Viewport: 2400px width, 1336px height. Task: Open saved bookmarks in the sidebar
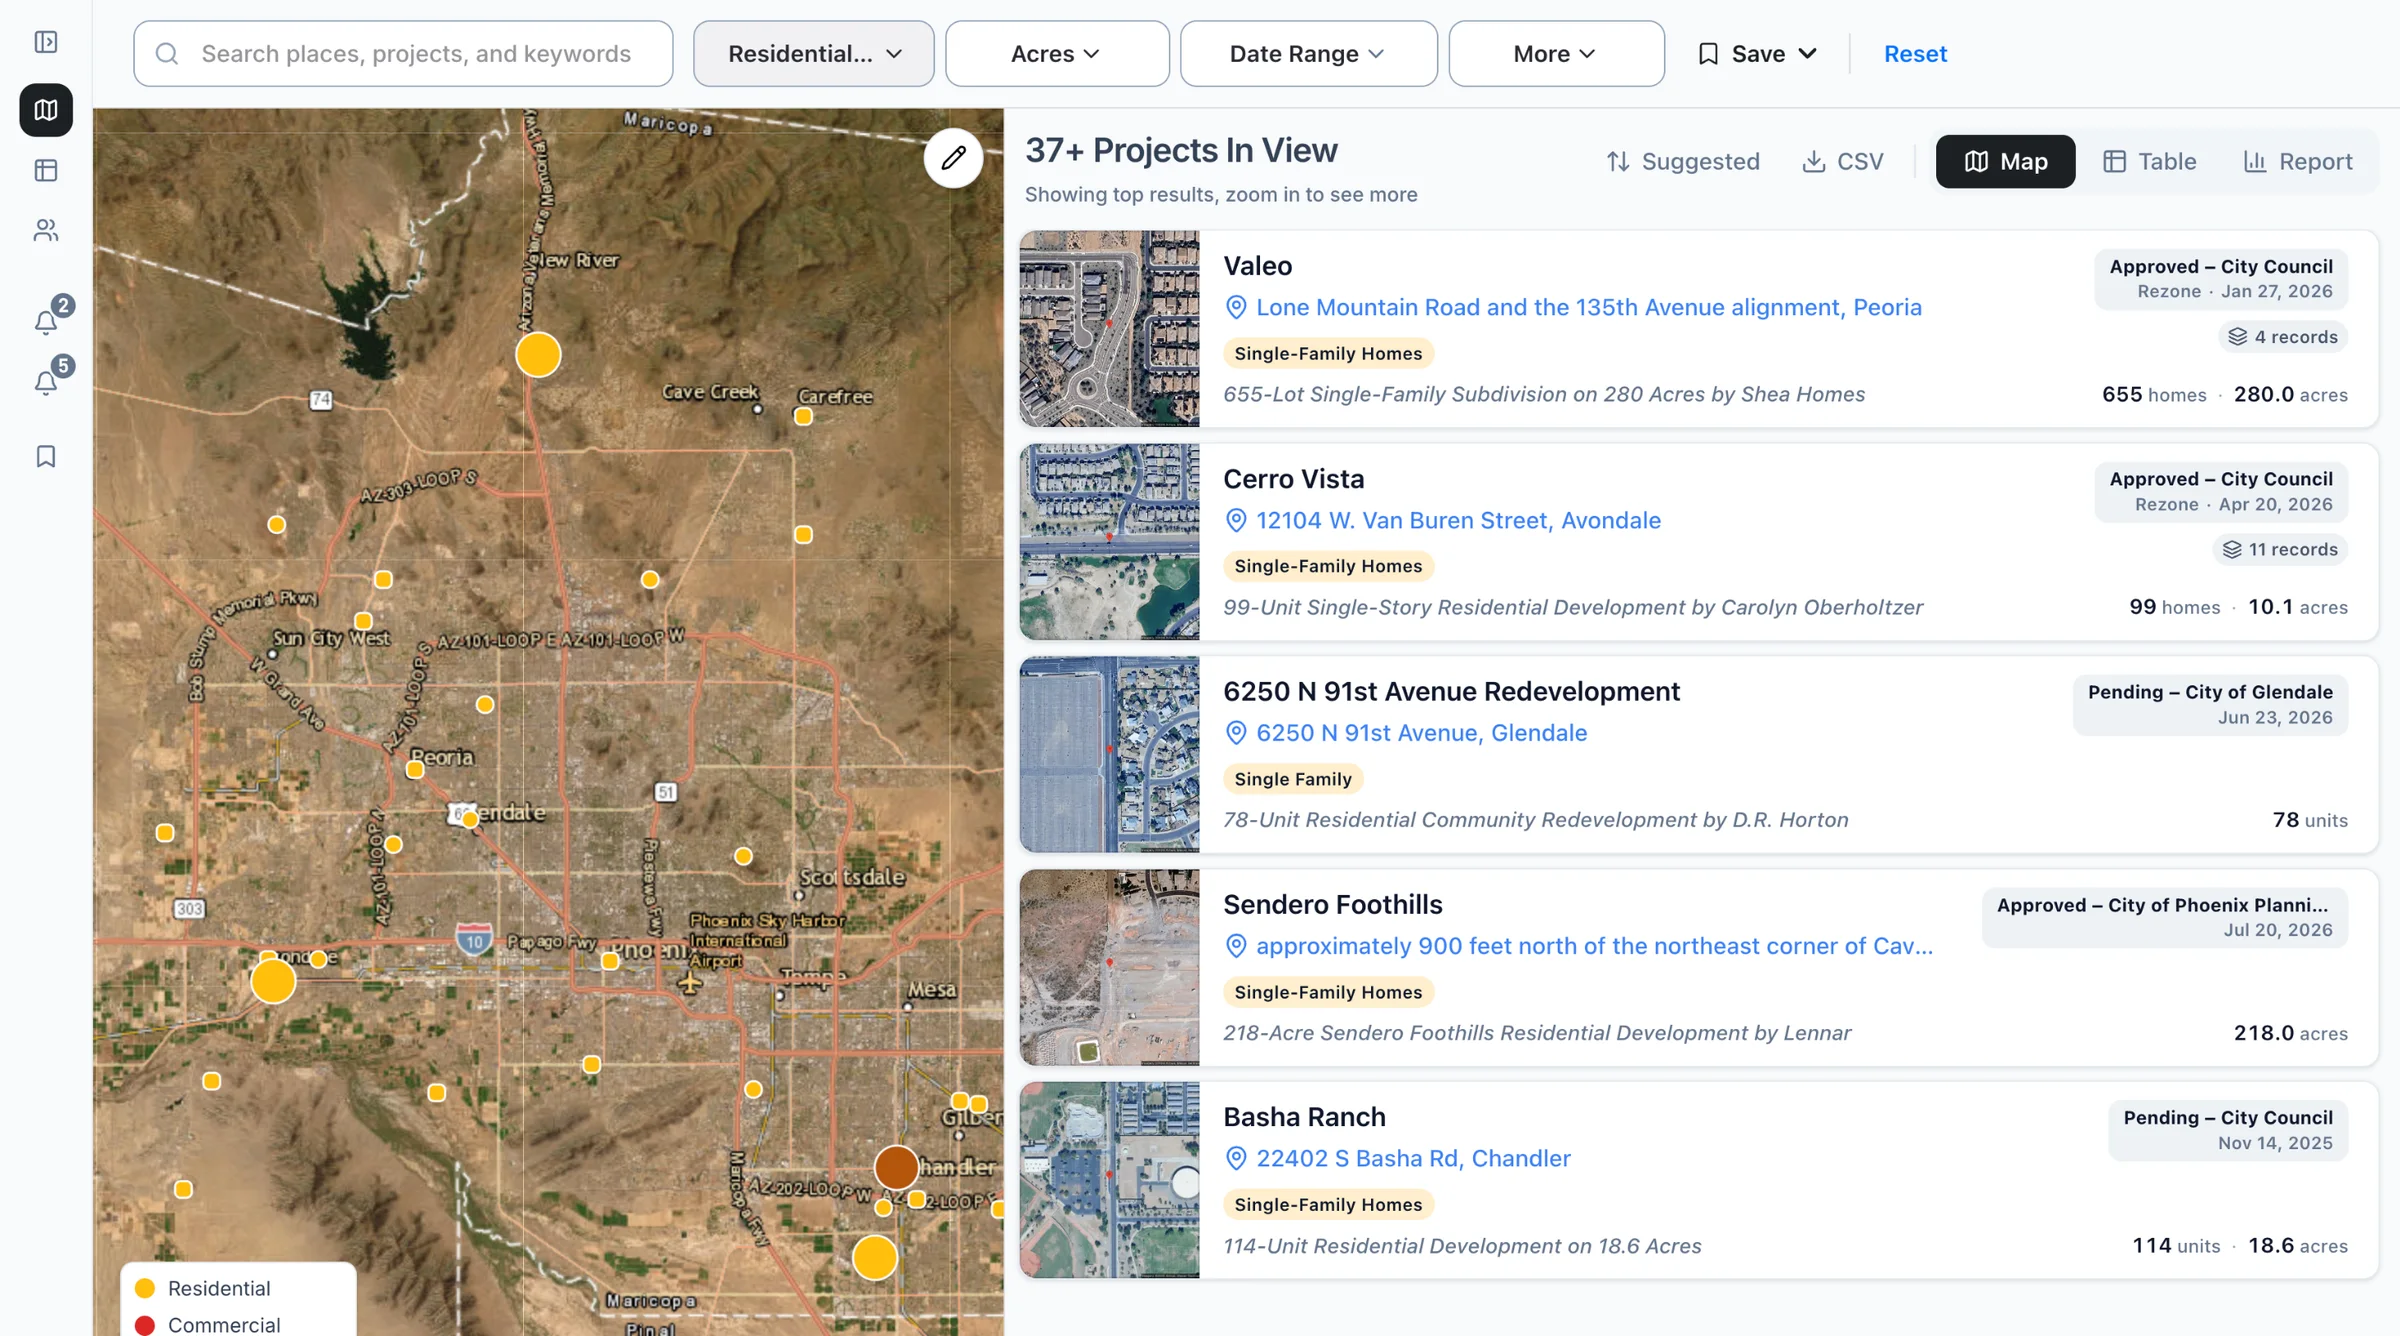tap(46, 456)
